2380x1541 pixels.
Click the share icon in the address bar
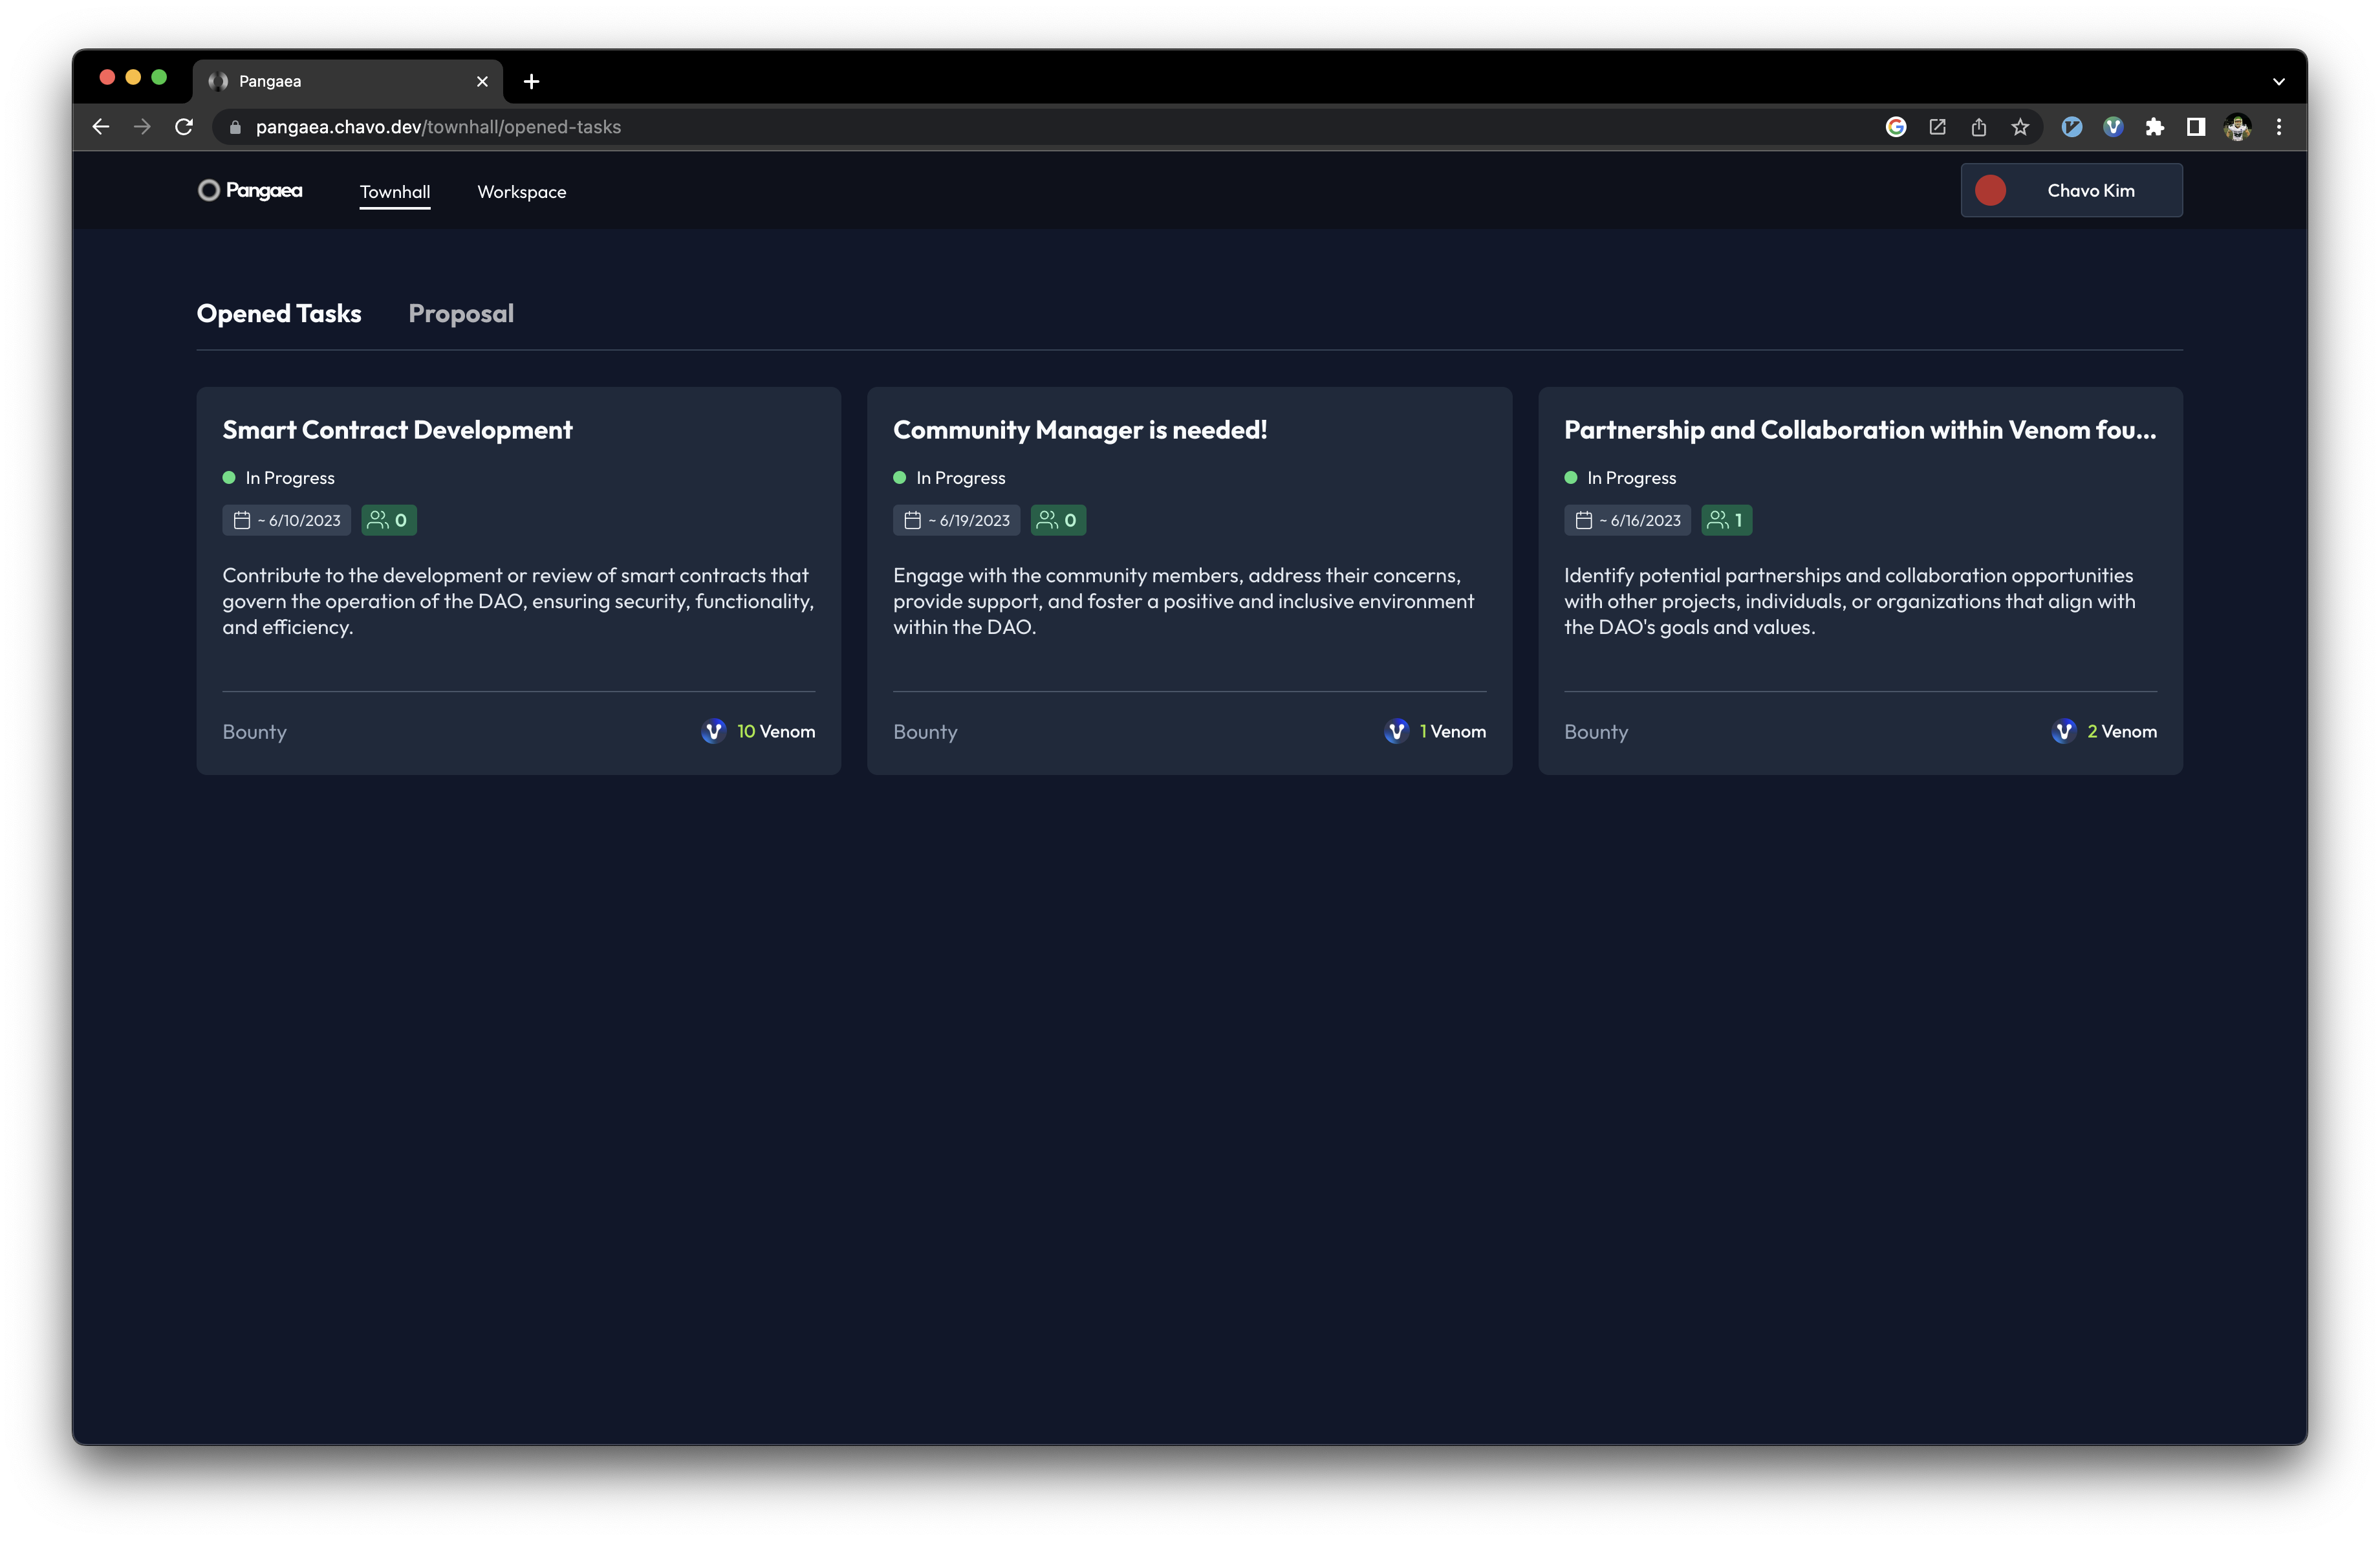coord(1978,127)
